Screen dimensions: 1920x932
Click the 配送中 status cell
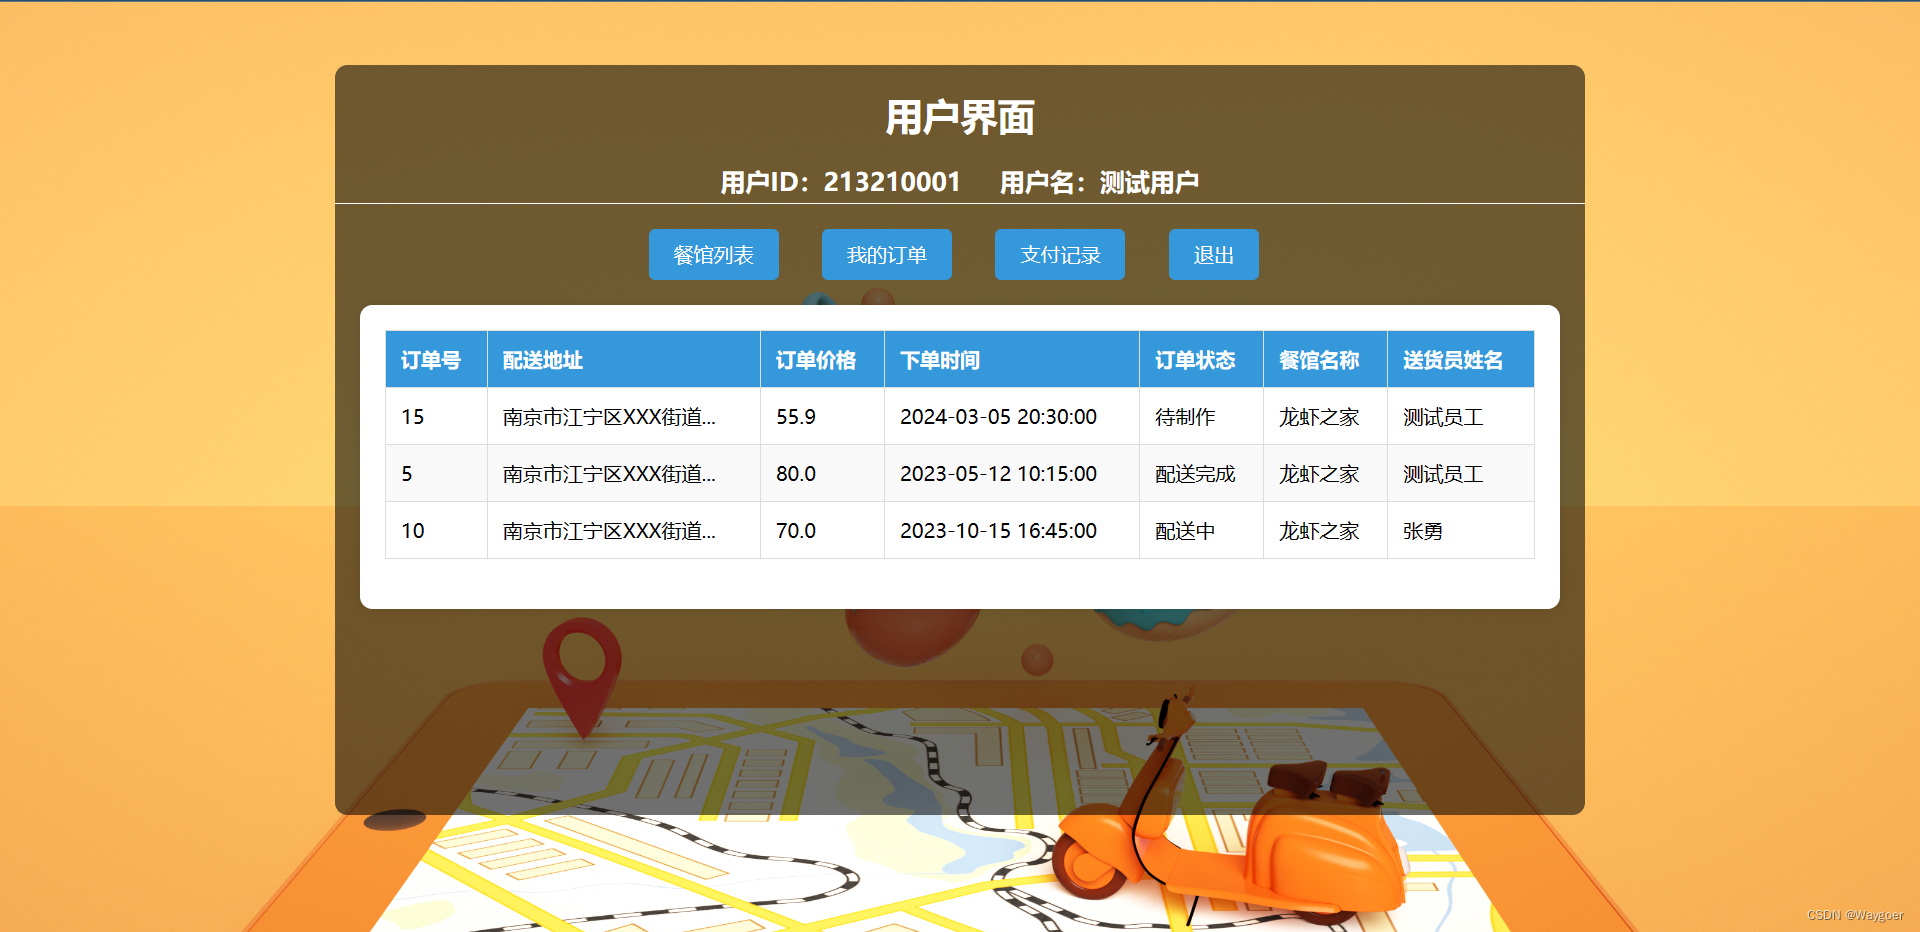click(x=1202, y=531)
